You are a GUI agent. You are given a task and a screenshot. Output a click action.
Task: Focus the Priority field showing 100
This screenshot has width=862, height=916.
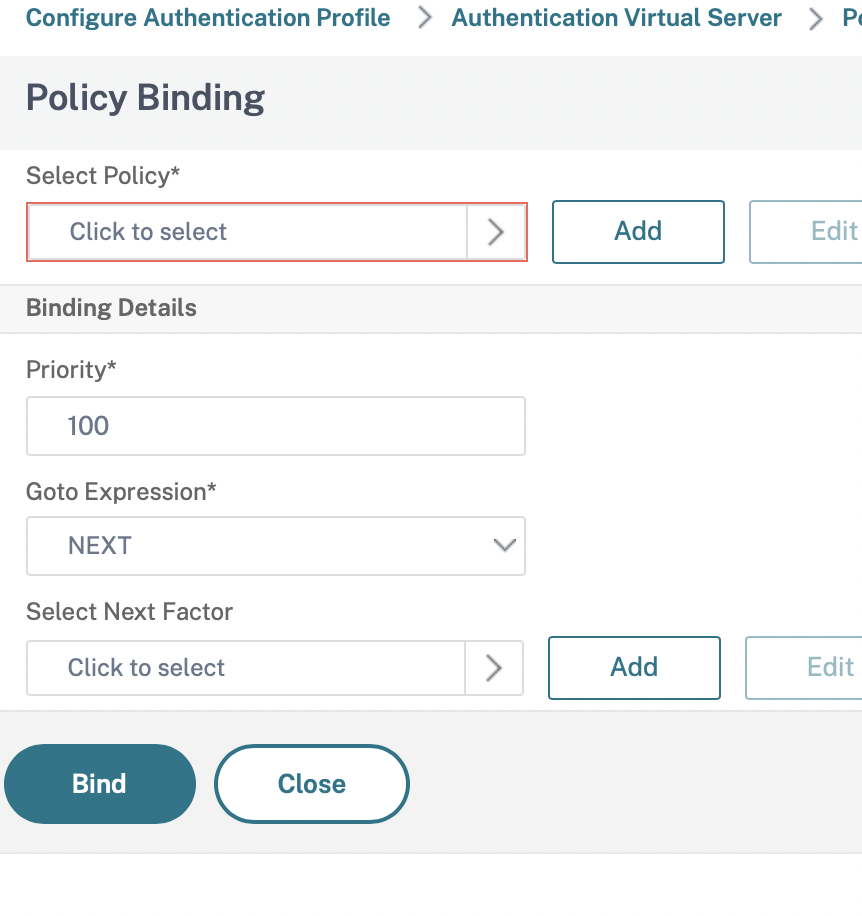coord(276,426)
